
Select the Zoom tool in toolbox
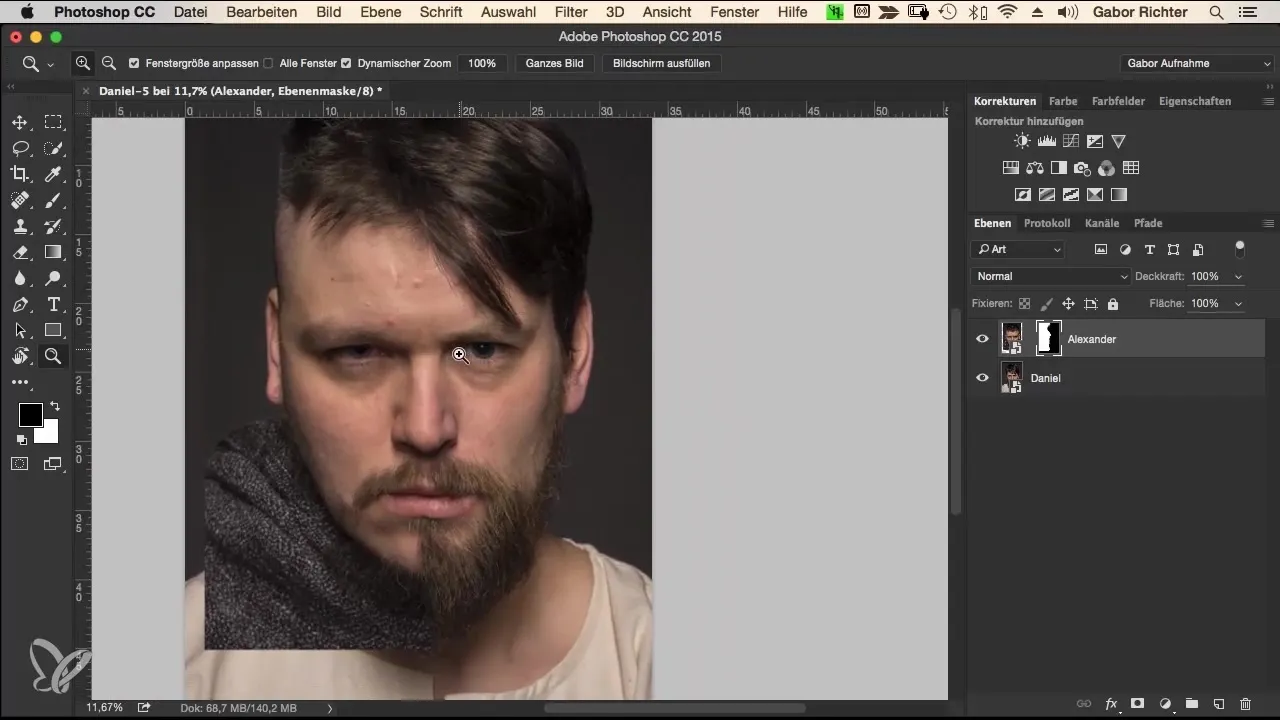tap(53, 356)
